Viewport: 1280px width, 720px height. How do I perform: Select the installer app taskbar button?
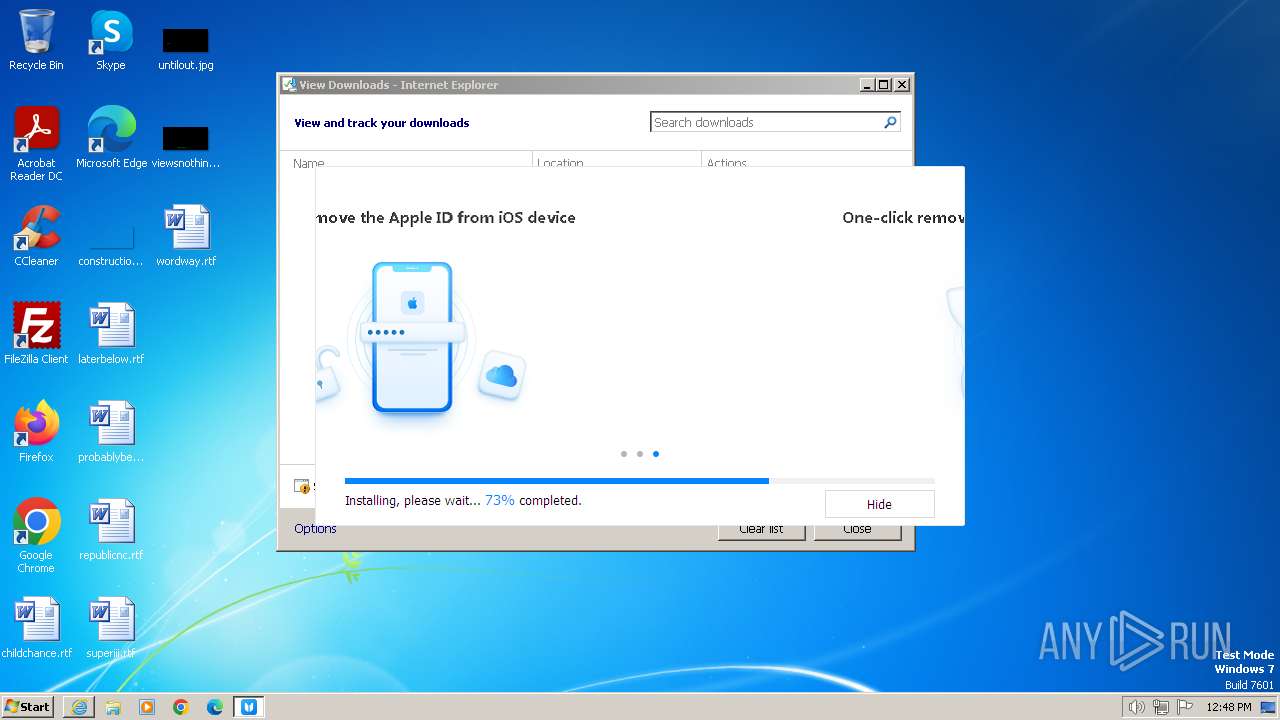click(249, 707)
